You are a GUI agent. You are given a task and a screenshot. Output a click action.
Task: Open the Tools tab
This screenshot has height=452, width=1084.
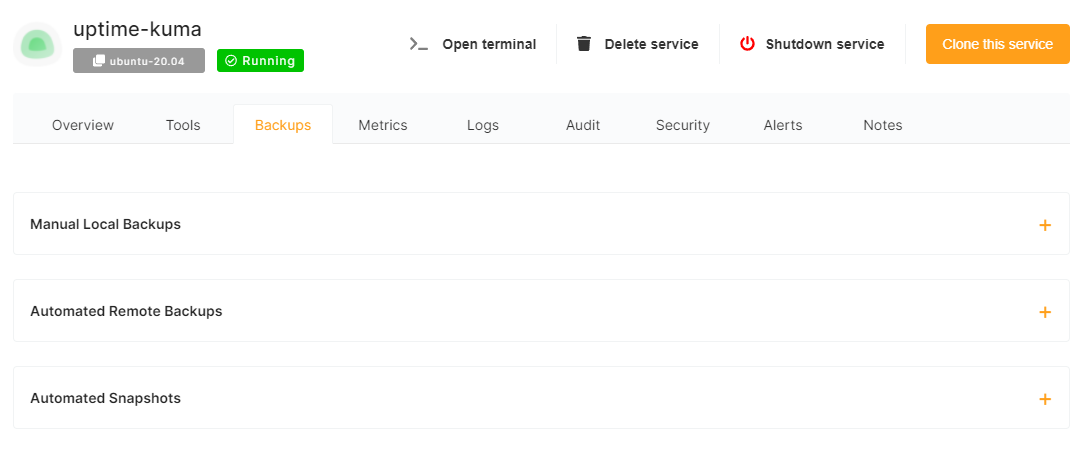(x=183, y=125)
